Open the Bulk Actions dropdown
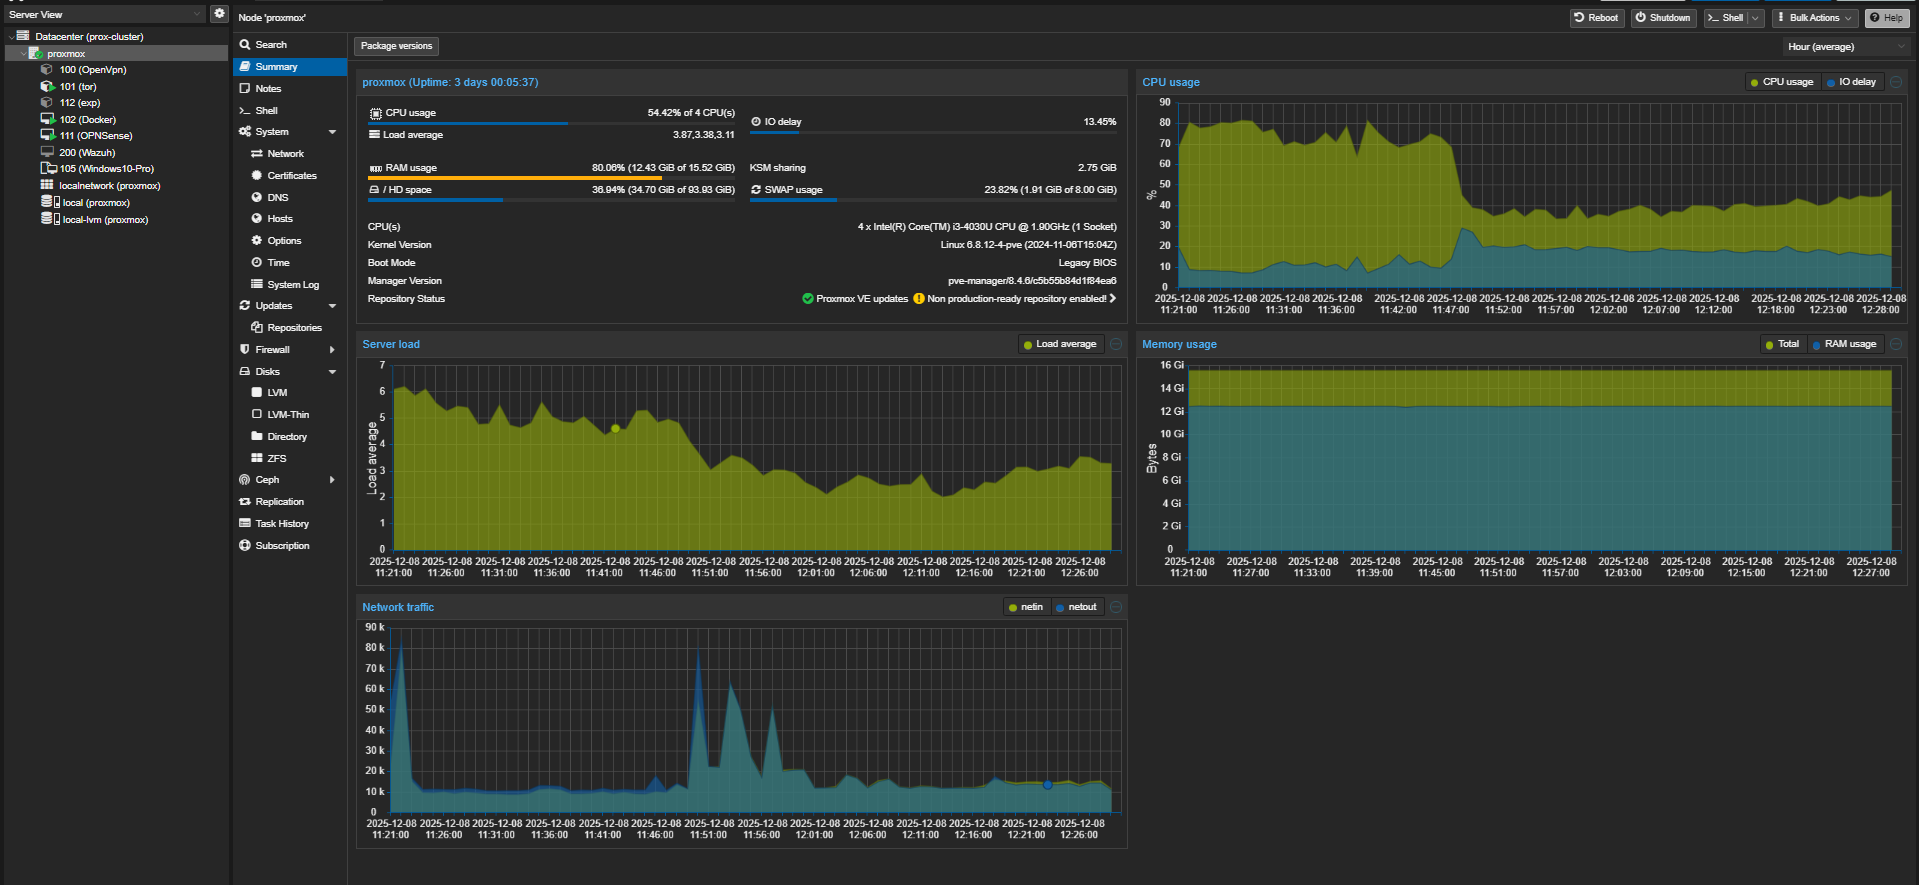Image resolution: width=1919 pixels, height=885 pixels. pos(1815,18)
